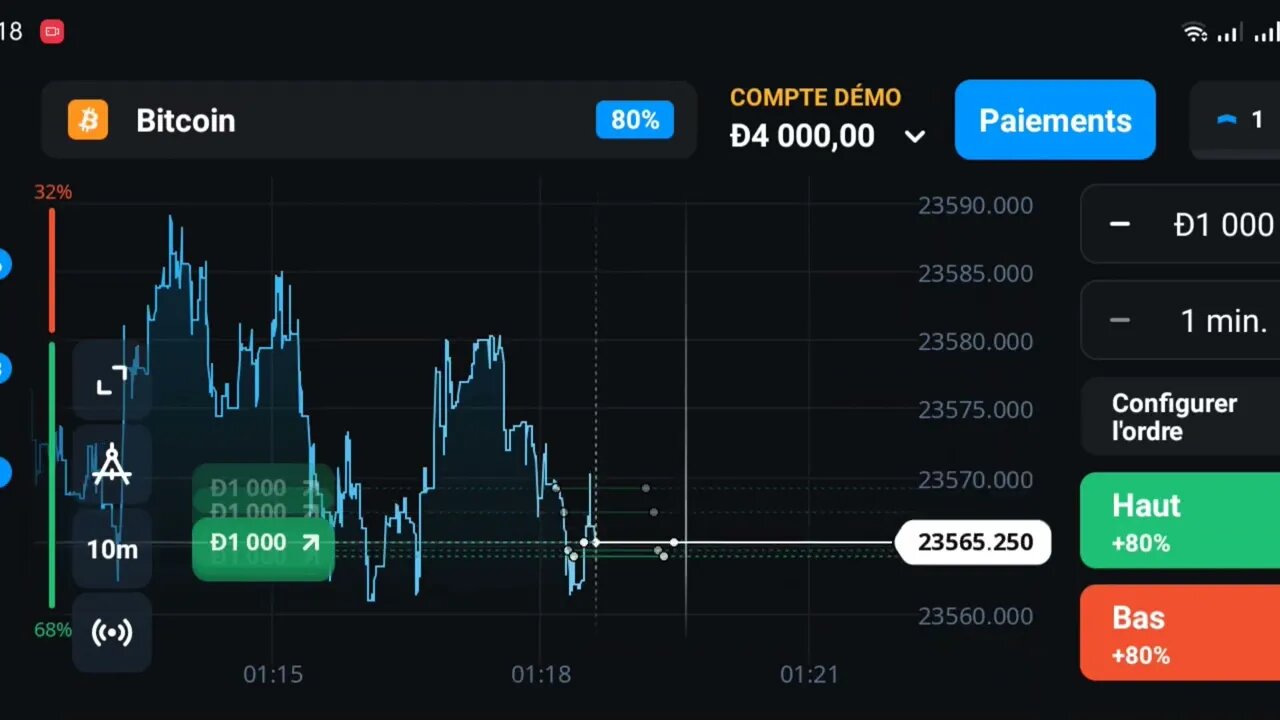Screen dimensions: 1280x720
Task: Select the active Đ1 000 trade marker
Action: click(x=264, y=543)
